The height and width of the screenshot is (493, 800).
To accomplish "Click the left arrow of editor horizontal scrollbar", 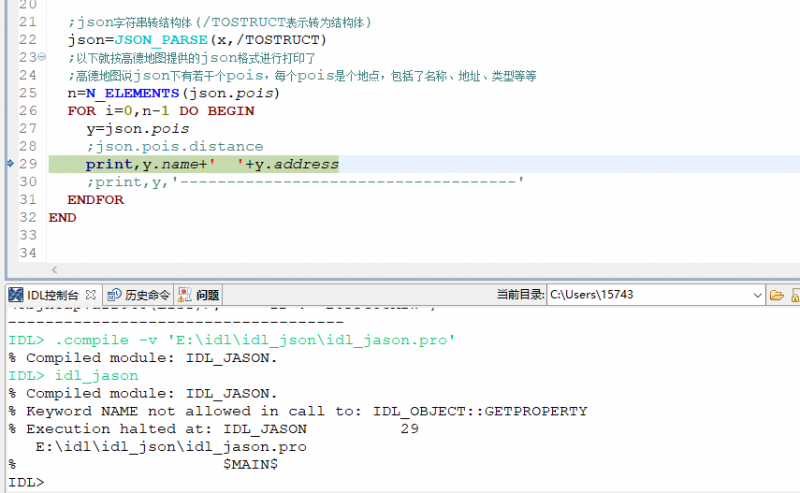I will pos(54,270).
